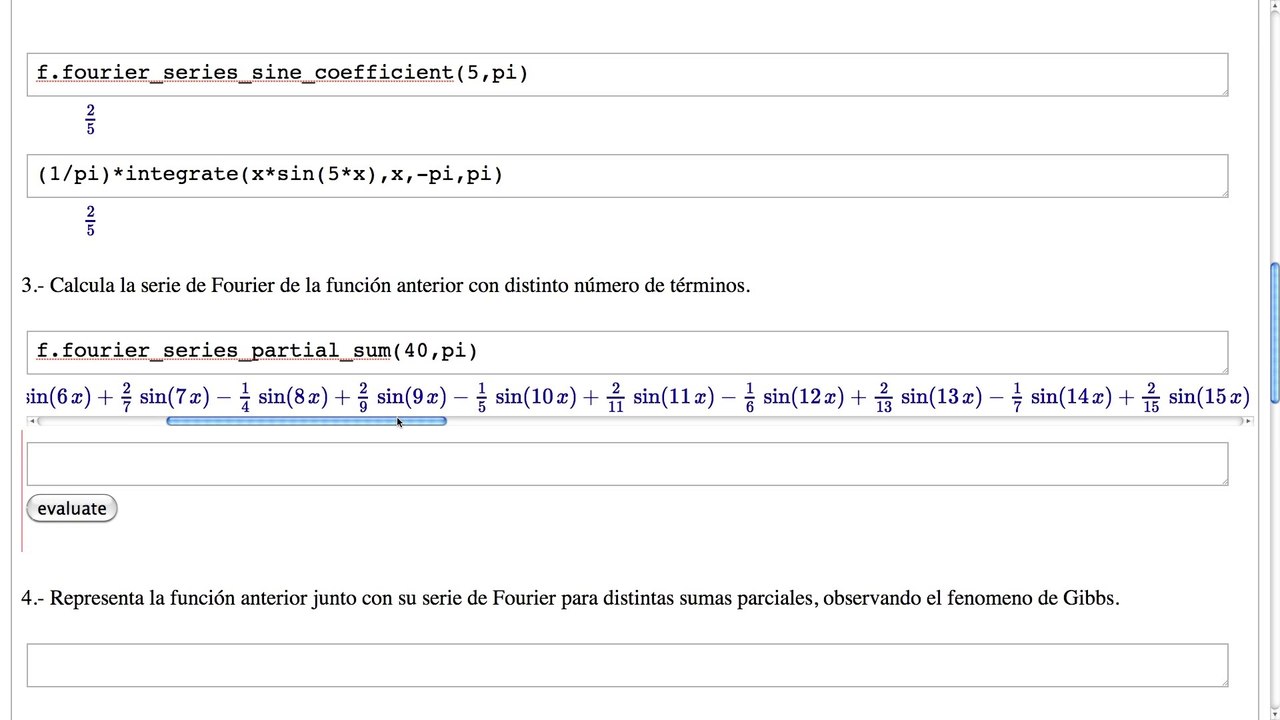Click the sin(7x) term in the output
The height and width of the screenshot is (720, 1280).
click(175, 397)
